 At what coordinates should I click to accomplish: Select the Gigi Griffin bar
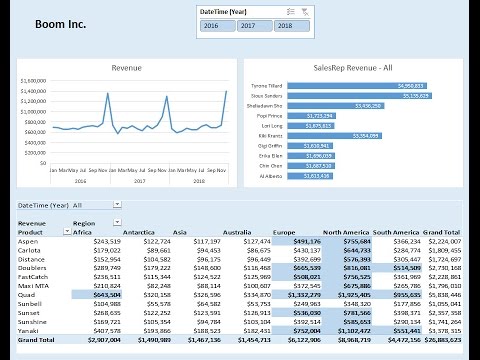coord(310,146)
